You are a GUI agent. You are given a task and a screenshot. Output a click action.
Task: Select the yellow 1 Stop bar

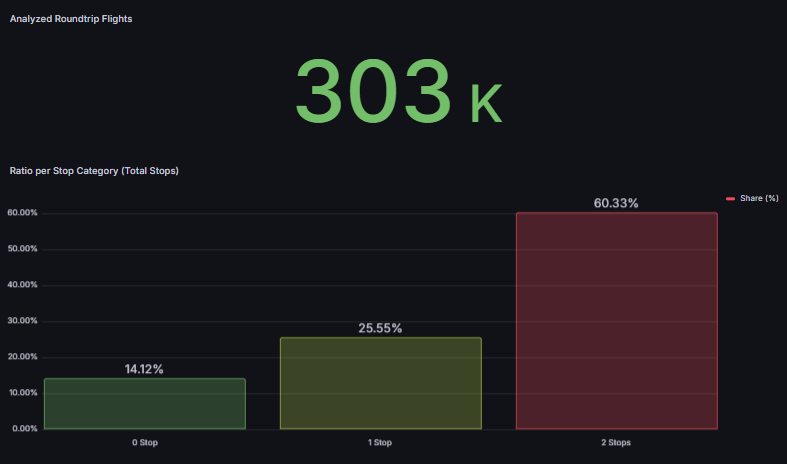(x=380, y=383)
